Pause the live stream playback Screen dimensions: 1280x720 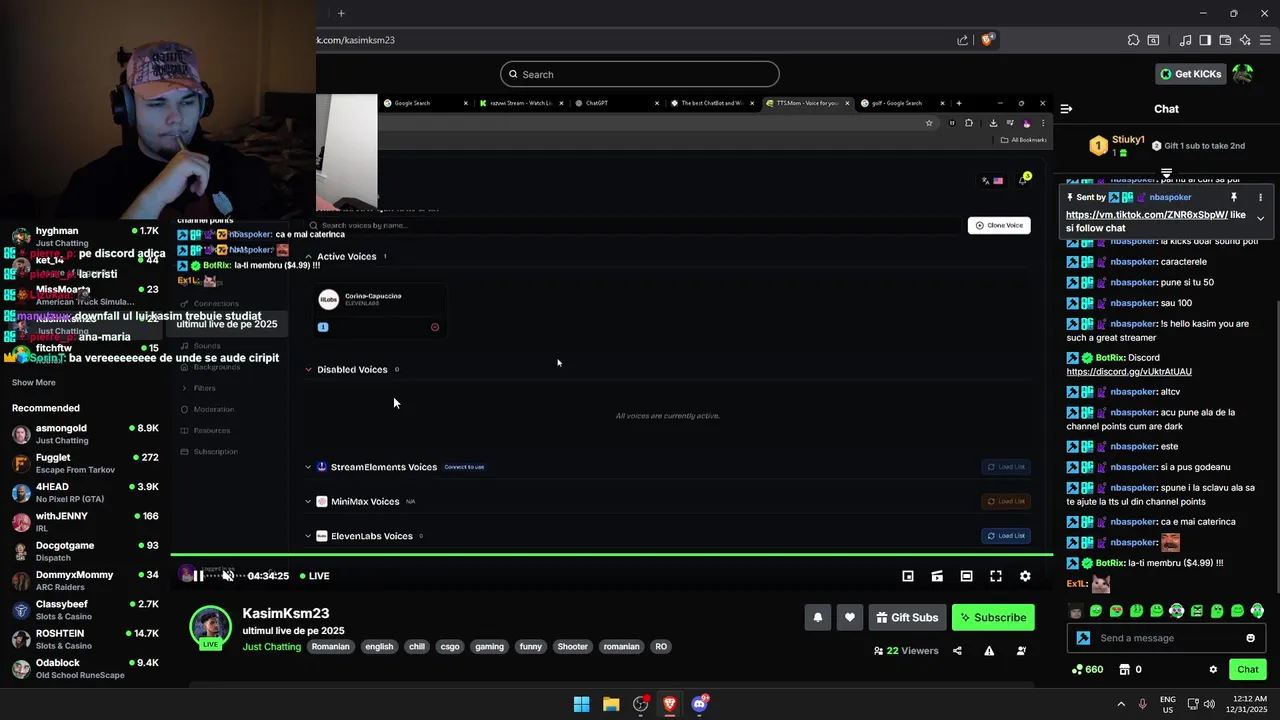tap(198, 576)
